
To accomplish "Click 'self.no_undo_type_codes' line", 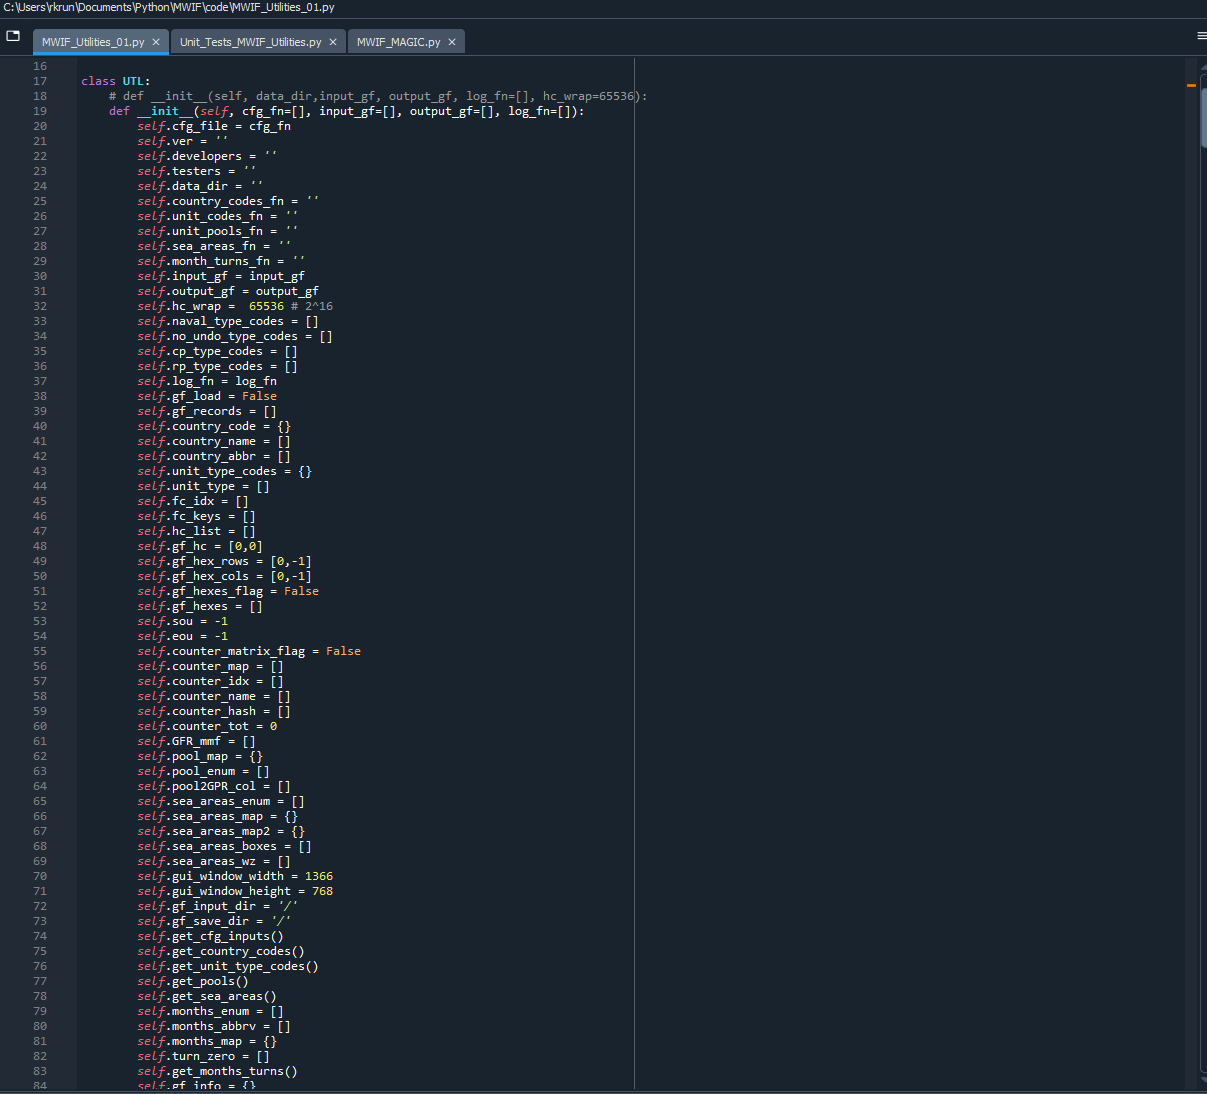I will click(x=235, y=336).
